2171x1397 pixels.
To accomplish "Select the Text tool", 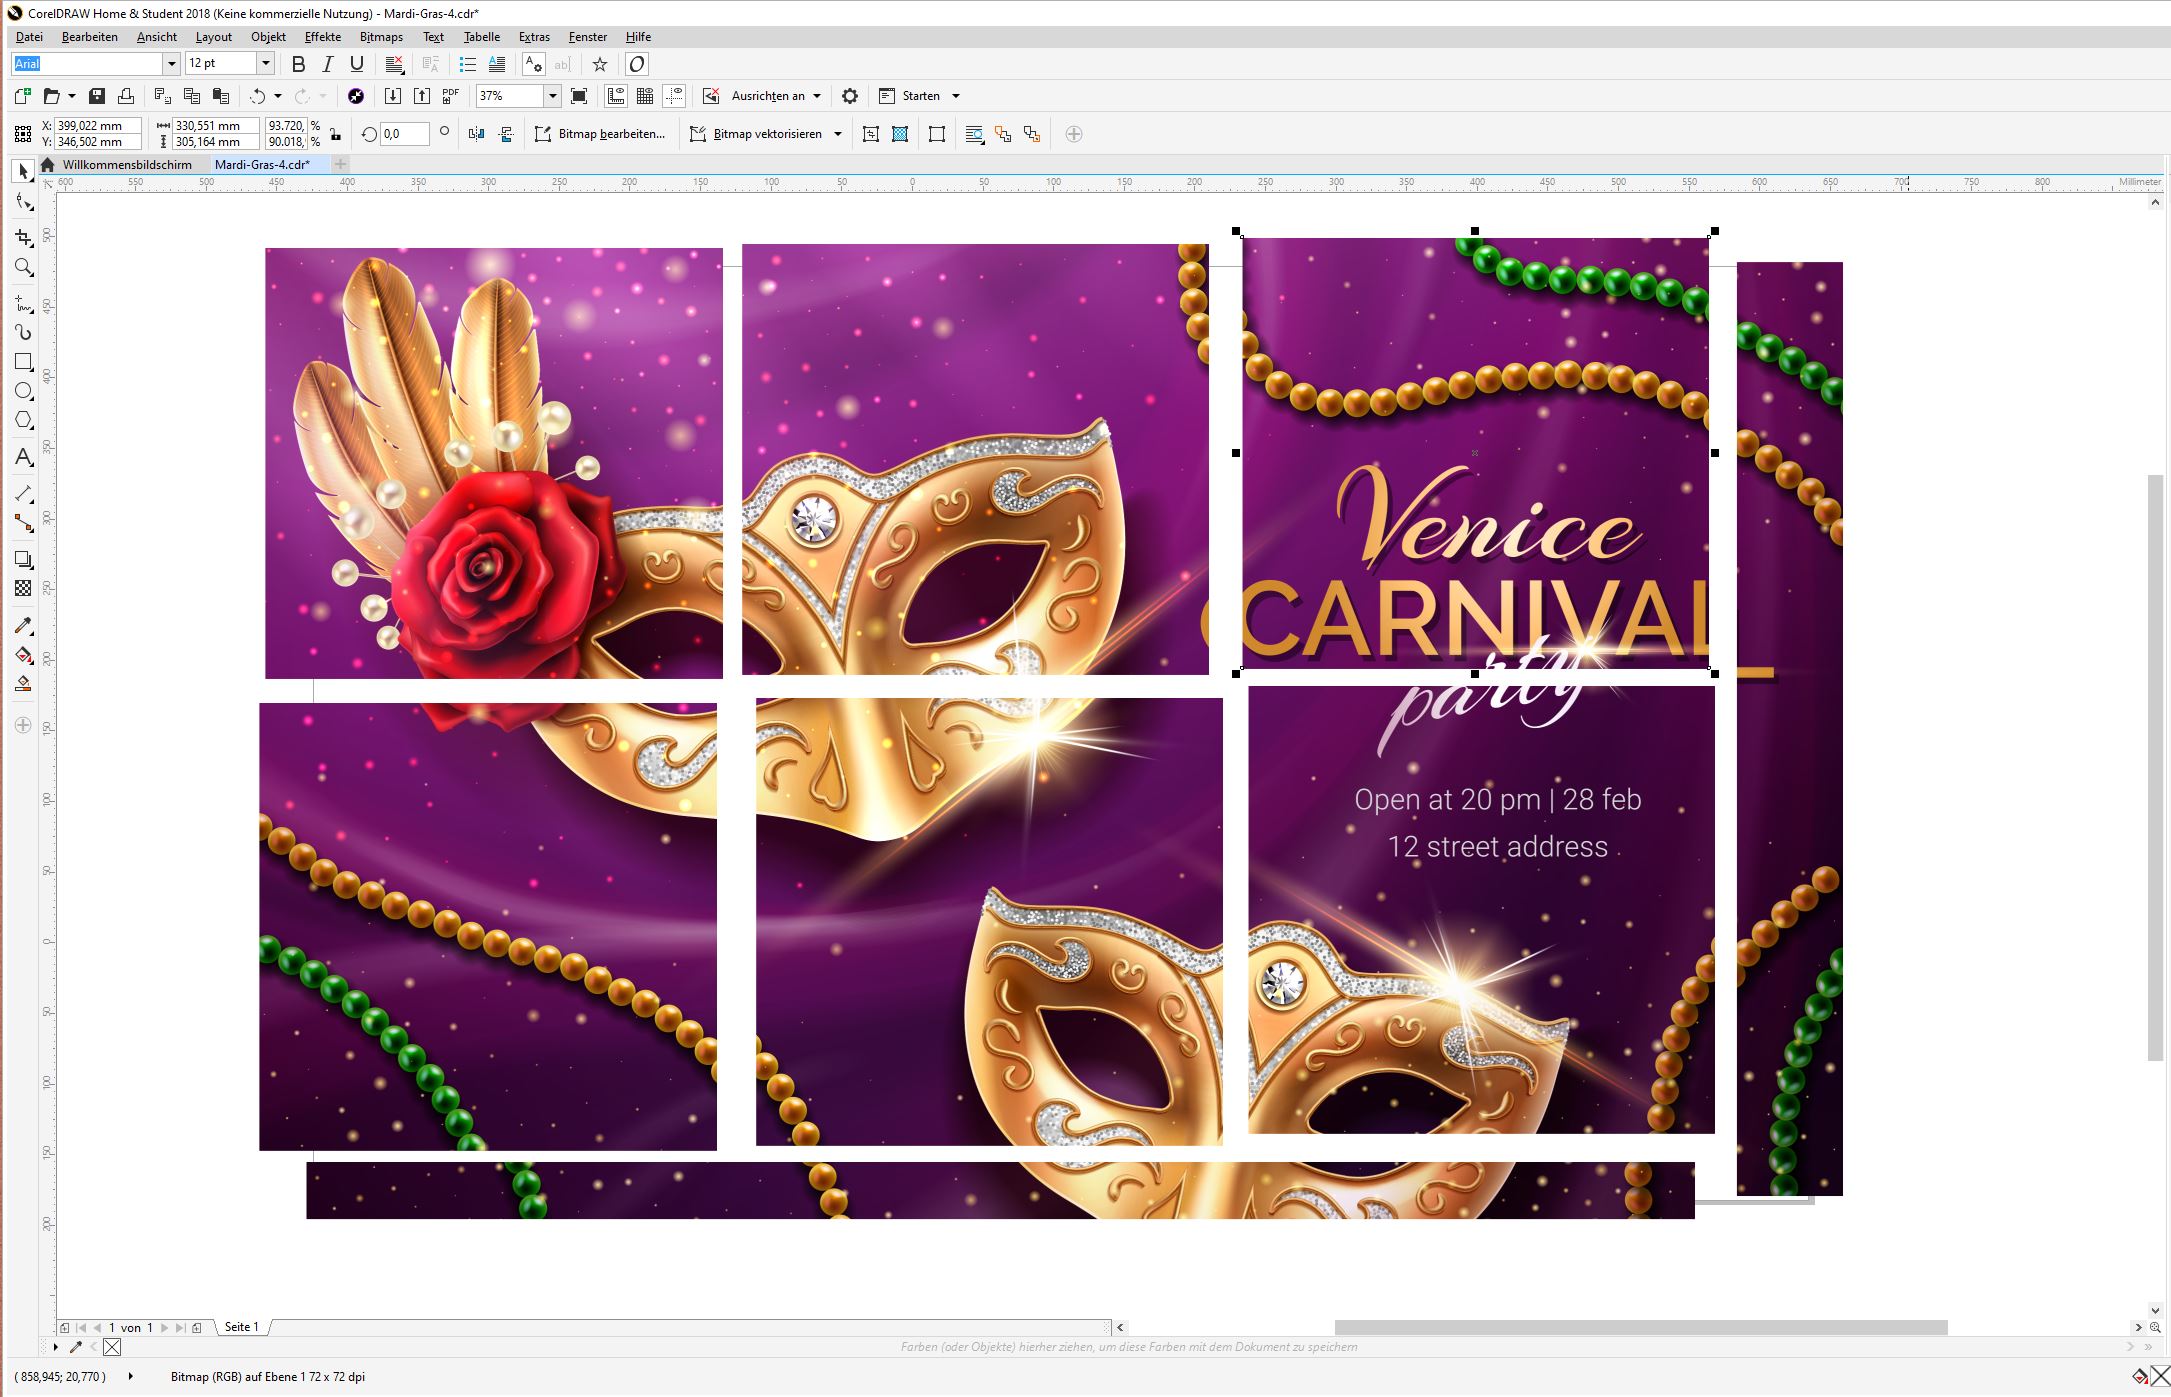I will [x=23, y=457].
